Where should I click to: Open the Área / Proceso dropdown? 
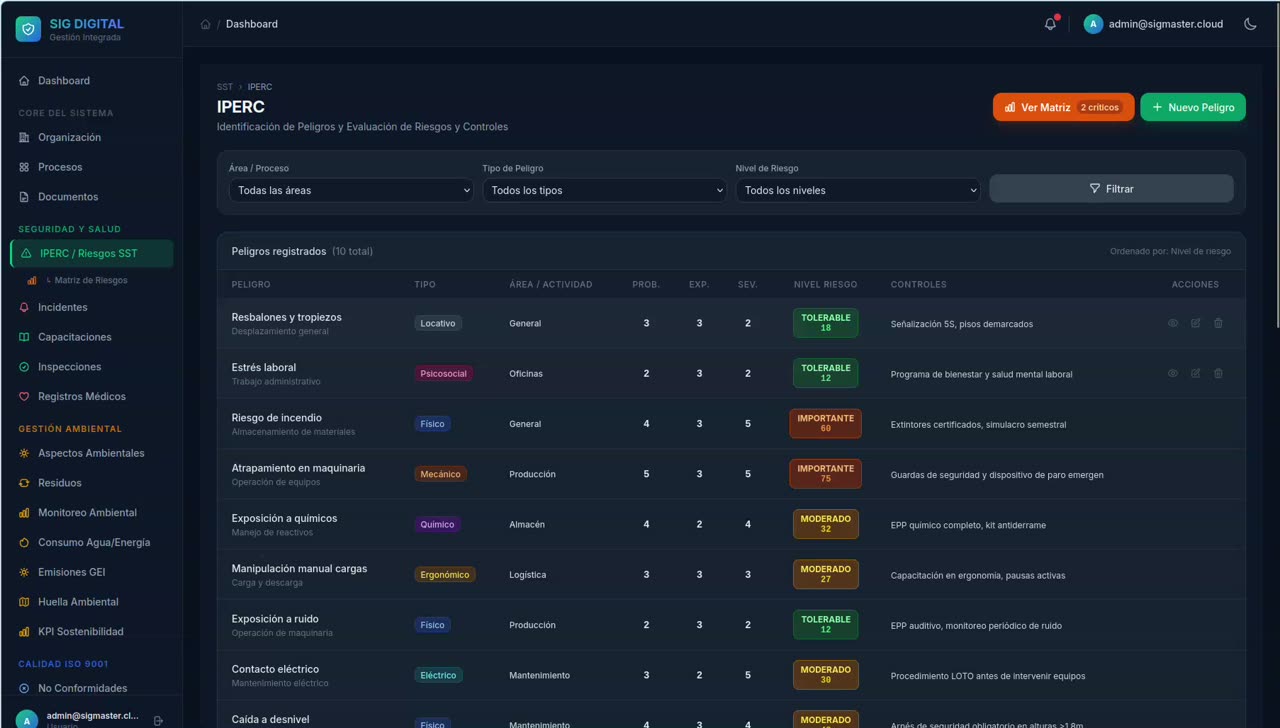coord(351,190)
